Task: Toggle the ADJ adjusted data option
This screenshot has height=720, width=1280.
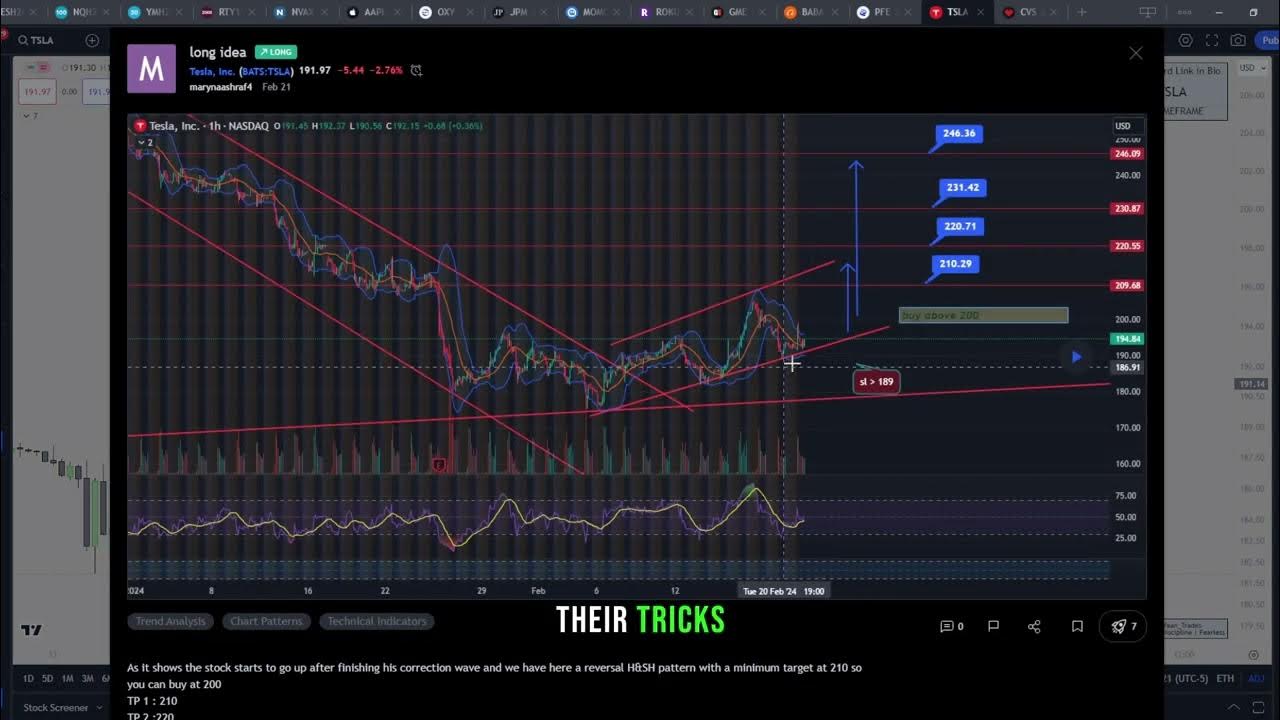Action: 1255,679
